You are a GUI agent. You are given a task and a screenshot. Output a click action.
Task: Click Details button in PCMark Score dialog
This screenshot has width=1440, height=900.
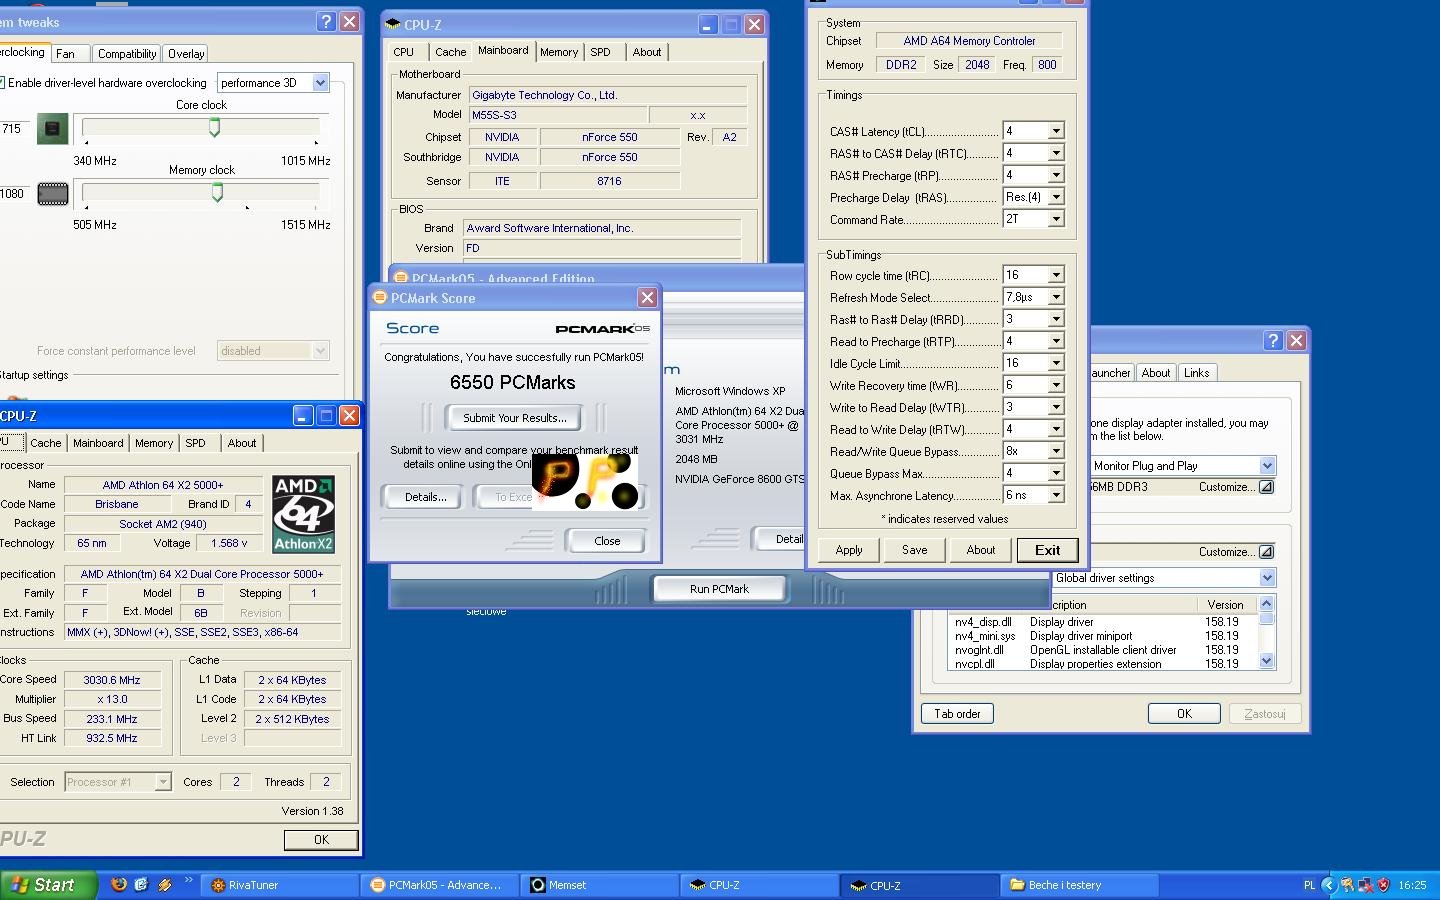[425, 497]
